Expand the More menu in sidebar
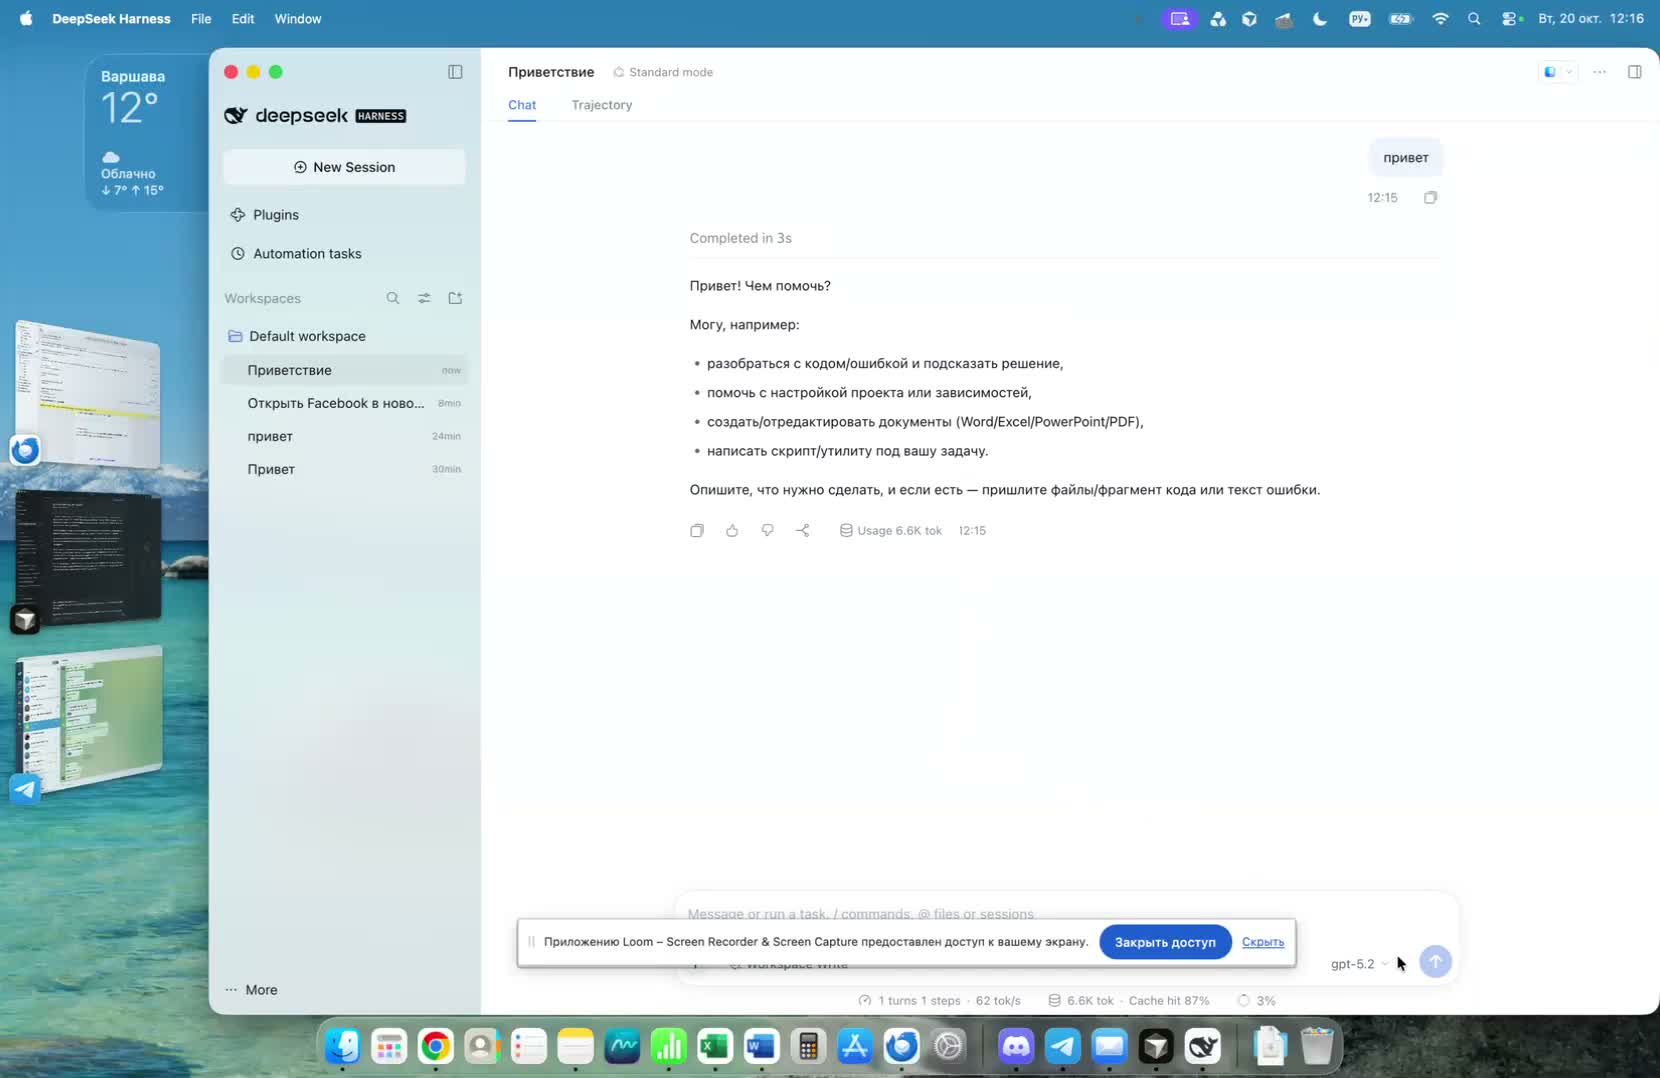Screen dimensions: 1660x1078 [x=252, y=990]
